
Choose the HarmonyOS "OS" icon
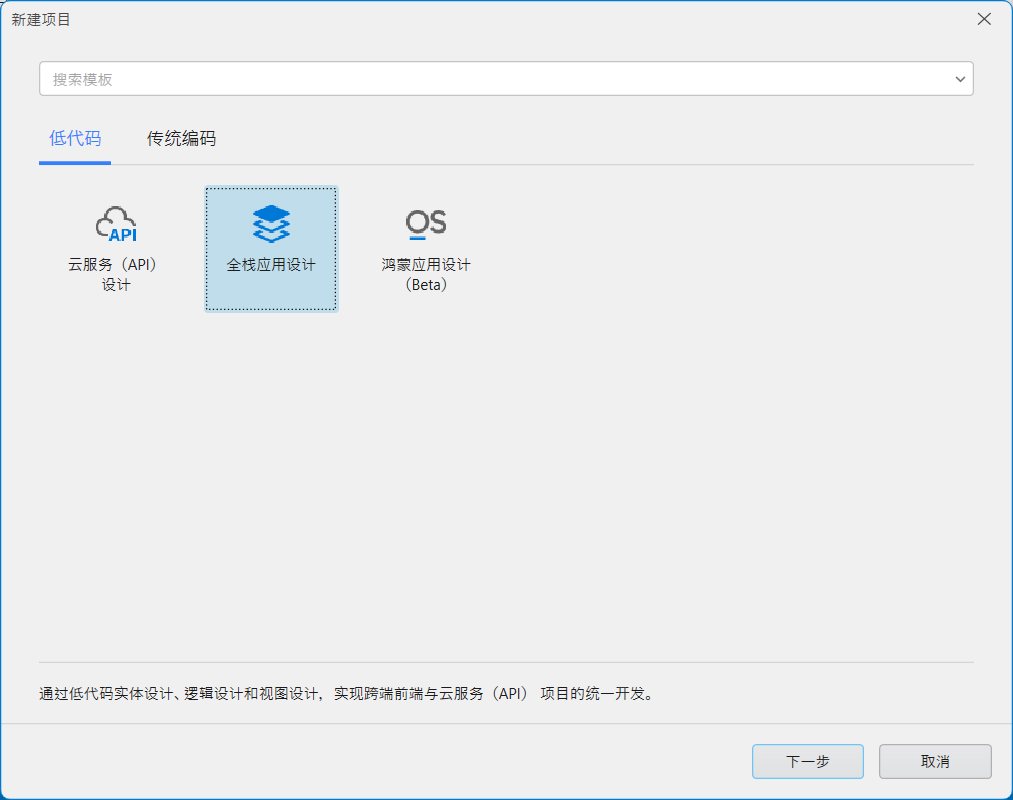426,222
